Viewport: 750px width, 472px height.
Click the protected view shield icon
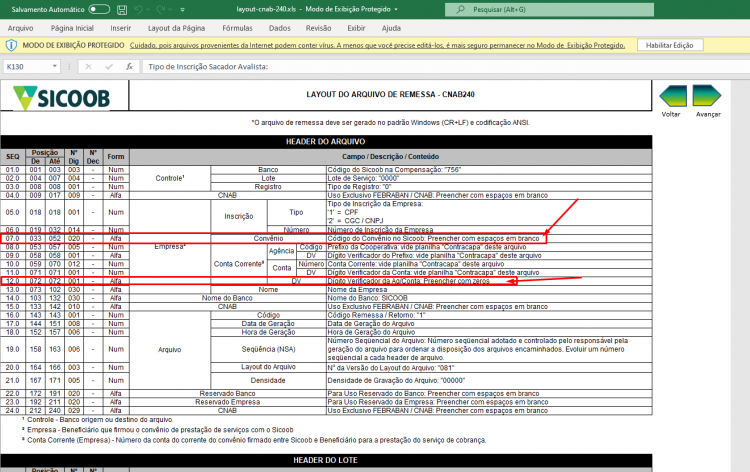point(11,45)
